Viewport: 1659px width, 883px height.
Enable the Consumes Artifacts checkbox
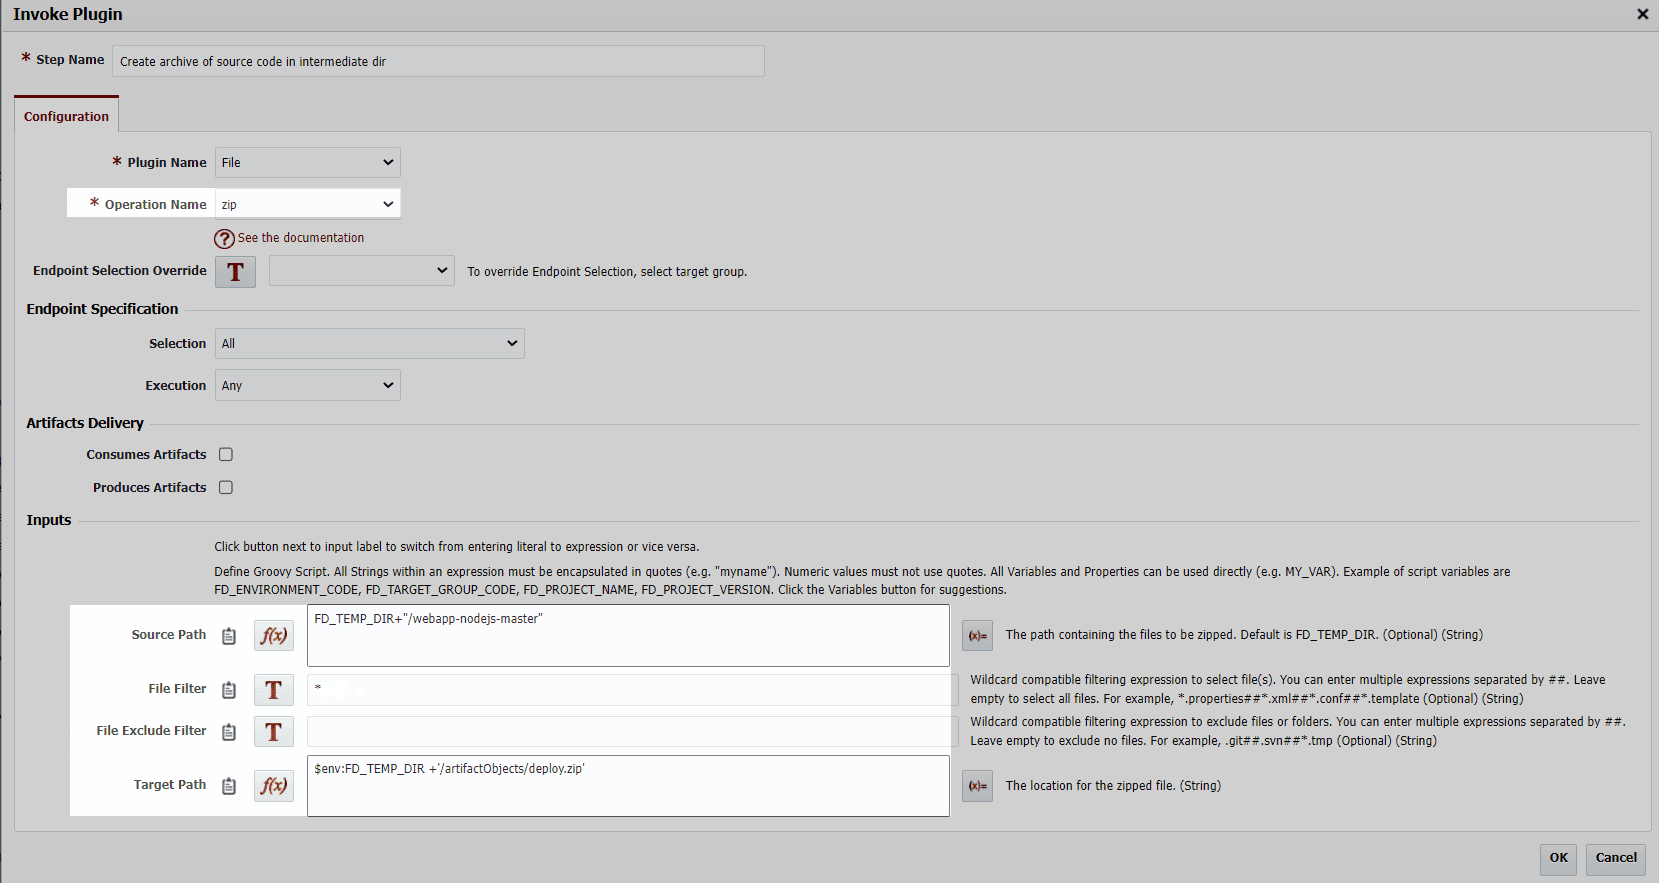226,454
